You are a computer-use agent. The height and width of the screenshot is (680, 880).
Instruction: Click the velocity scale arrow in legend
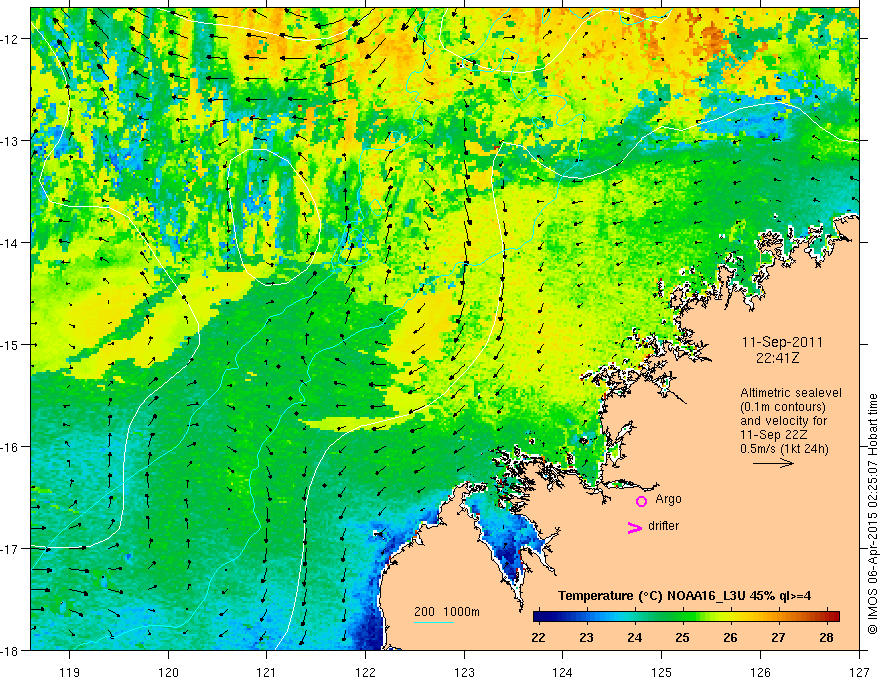[x=773, y=463]
